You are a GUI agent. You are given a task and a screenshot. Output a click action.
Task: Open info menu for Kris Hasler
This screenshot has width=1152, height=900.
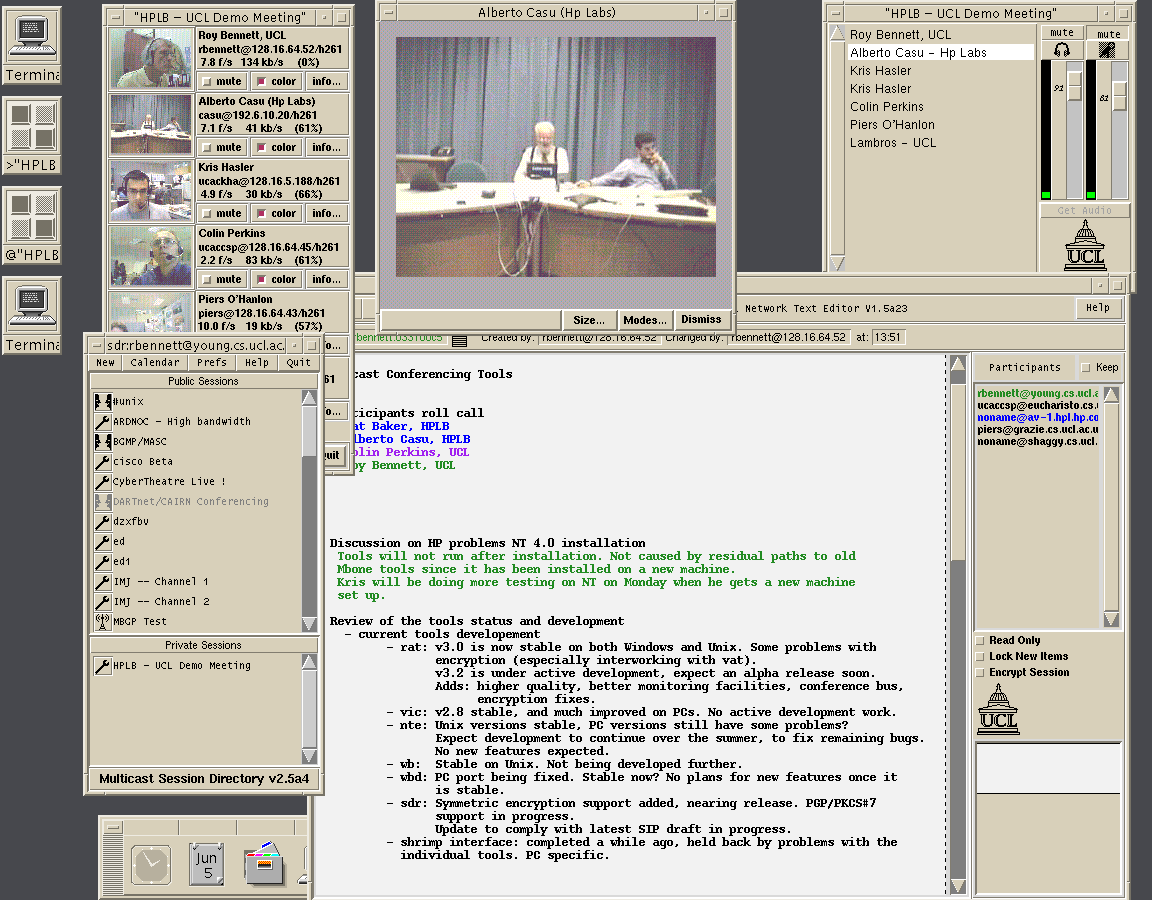coord(326,214)
